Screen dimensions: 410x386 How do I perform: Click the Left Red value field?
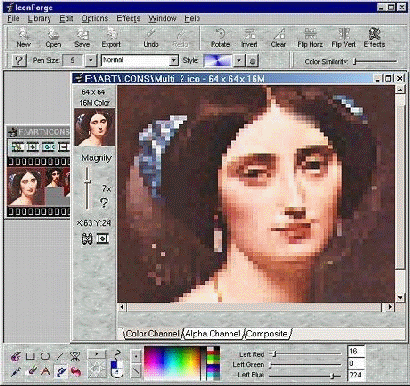pyautogui.click(x=356, y=351)
